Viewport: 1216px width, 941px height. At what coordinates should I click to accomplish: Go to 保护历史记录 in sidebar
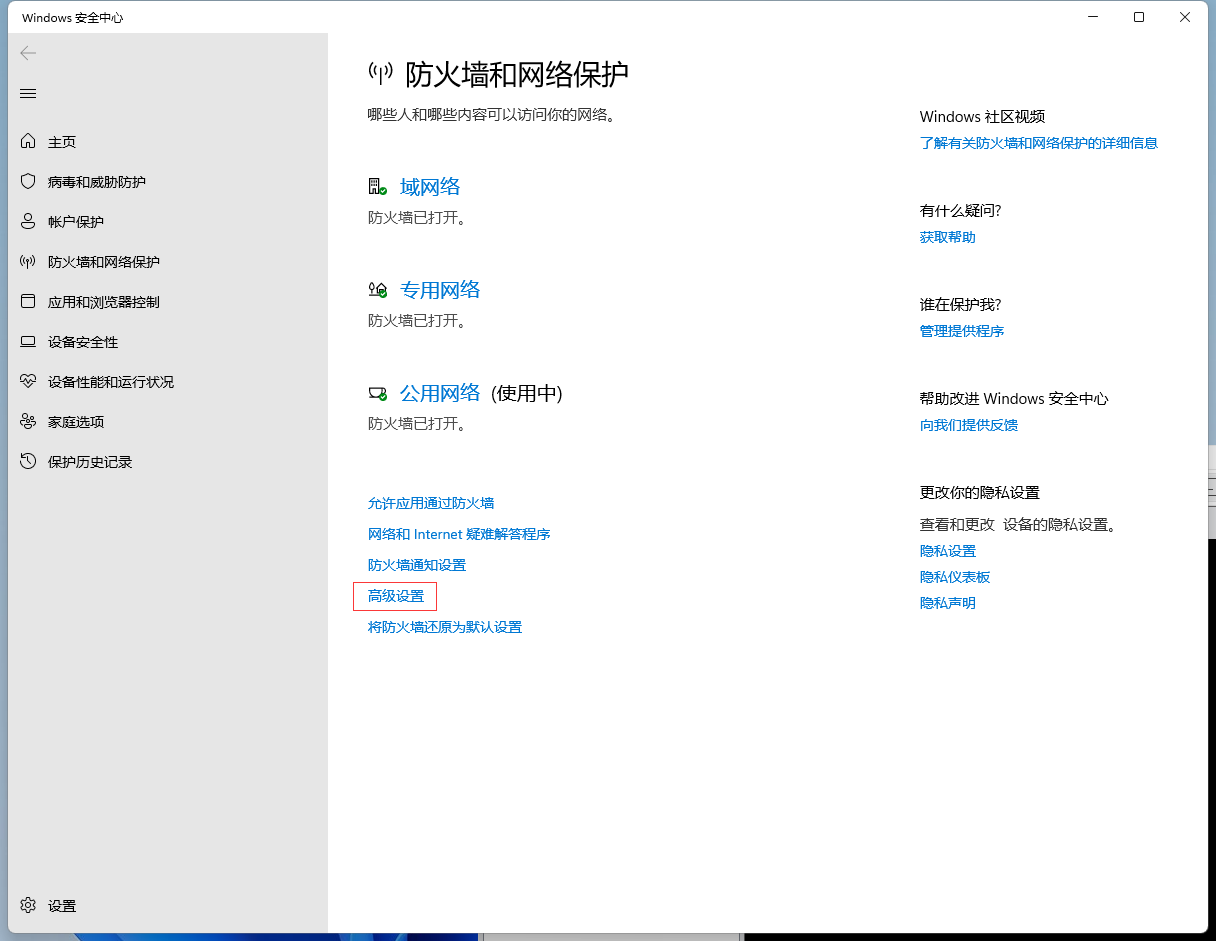(90, 462)
